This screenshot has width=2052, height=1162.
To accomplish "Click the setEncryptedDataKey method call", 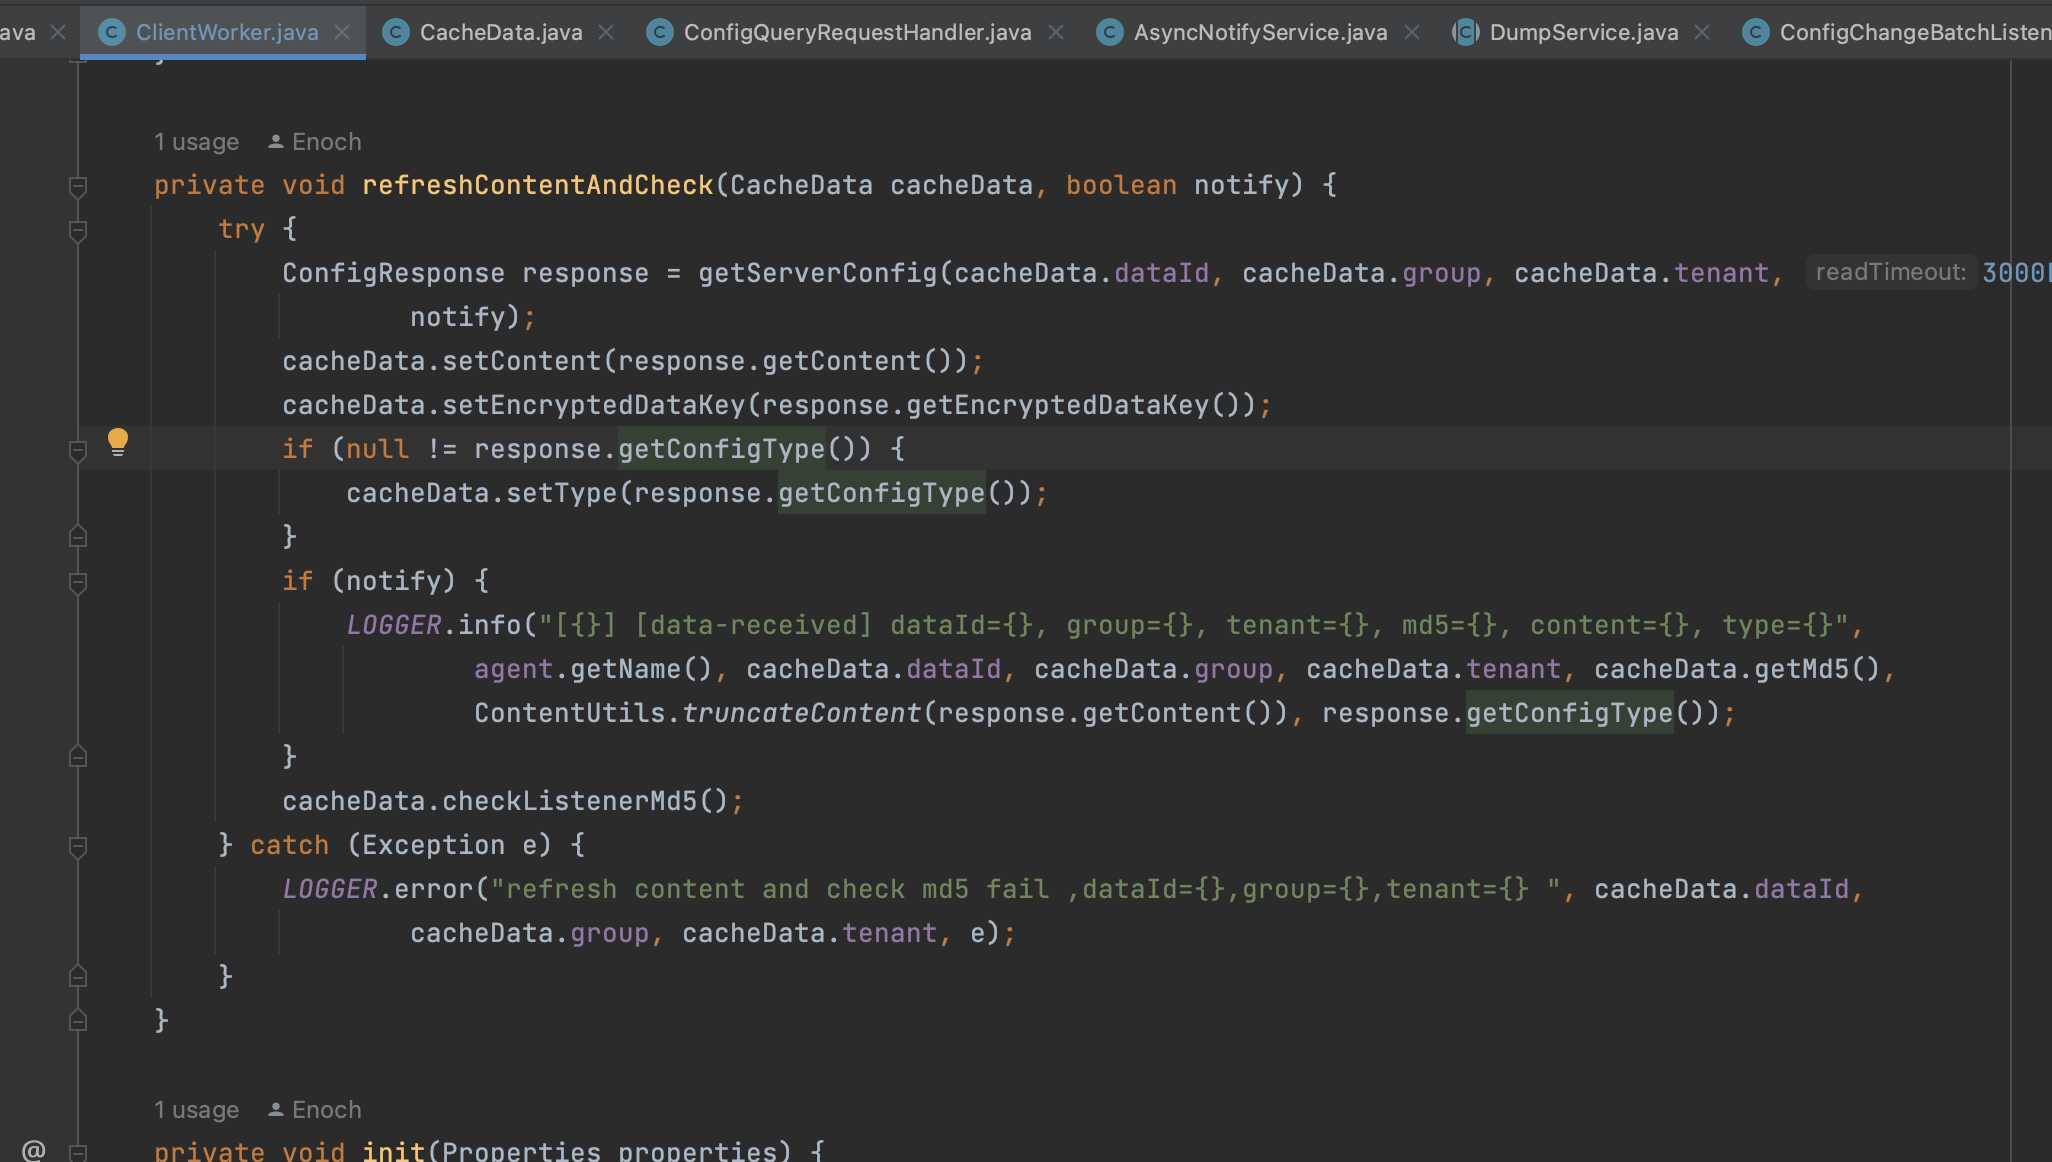I will 594,405.
